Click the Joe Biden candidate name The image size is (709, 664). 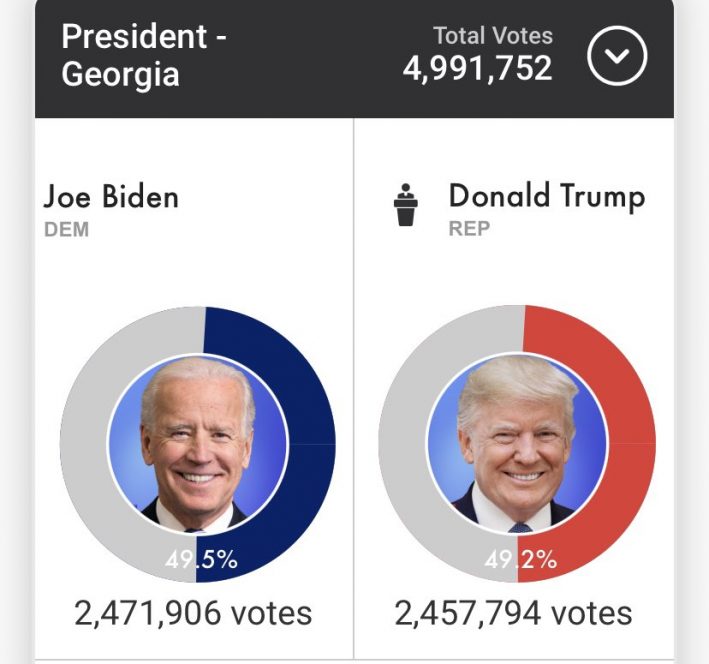click(111, 196)
